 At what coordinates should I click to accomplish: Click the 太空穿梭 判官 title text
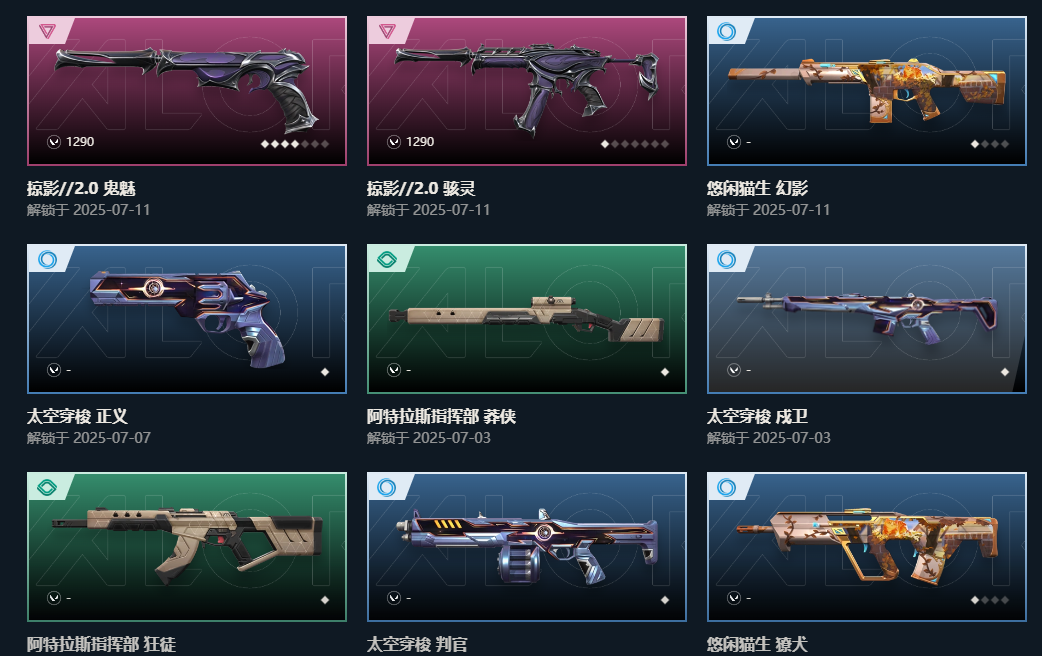[417, 644]
